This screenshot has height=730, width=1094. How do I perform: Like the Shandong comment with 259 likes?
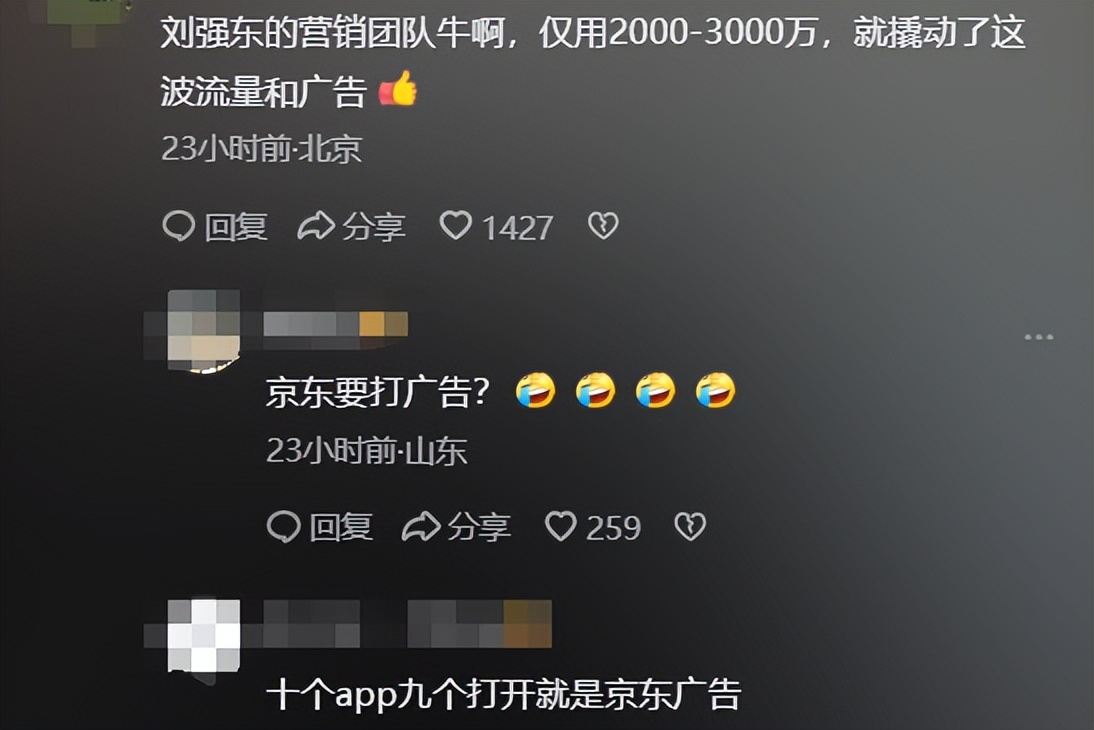(560, 526)
